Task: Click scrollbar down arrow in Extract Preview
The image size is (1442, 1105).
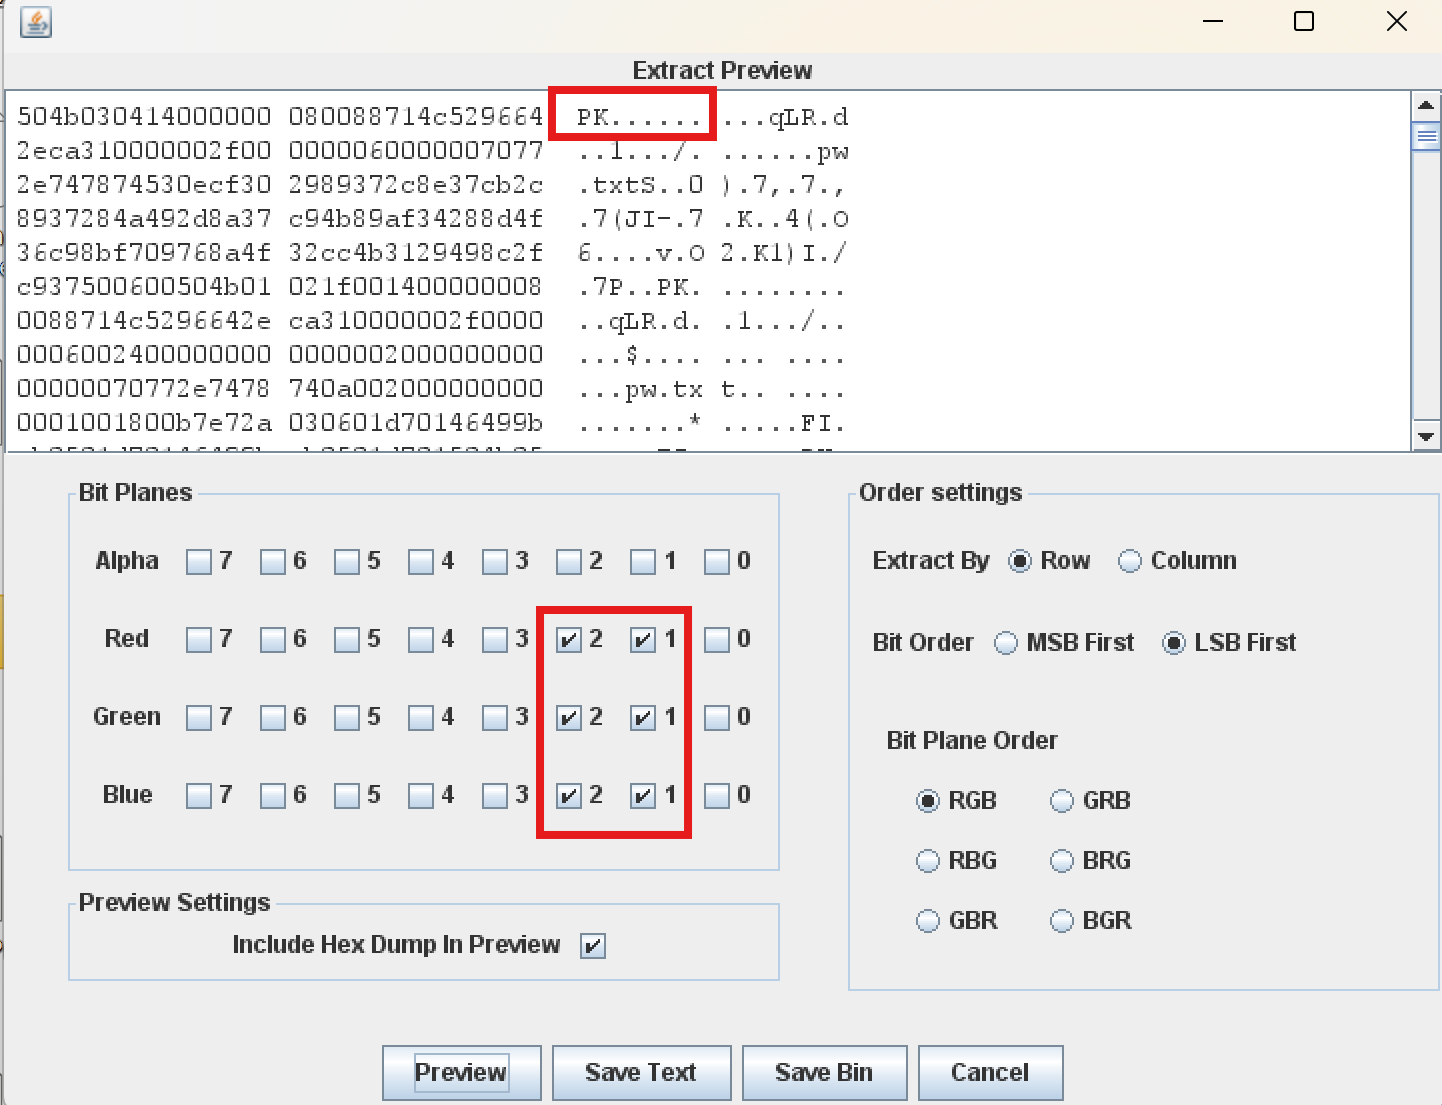Action: tap(1426, 436)
